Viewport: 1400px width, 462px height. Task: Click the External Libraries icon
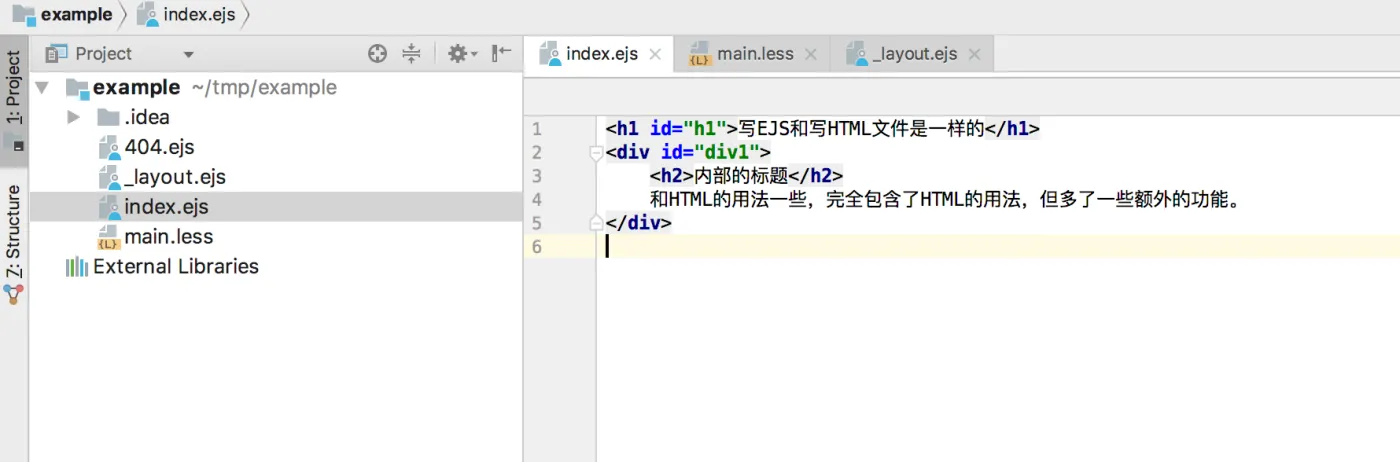coord(76,267)
